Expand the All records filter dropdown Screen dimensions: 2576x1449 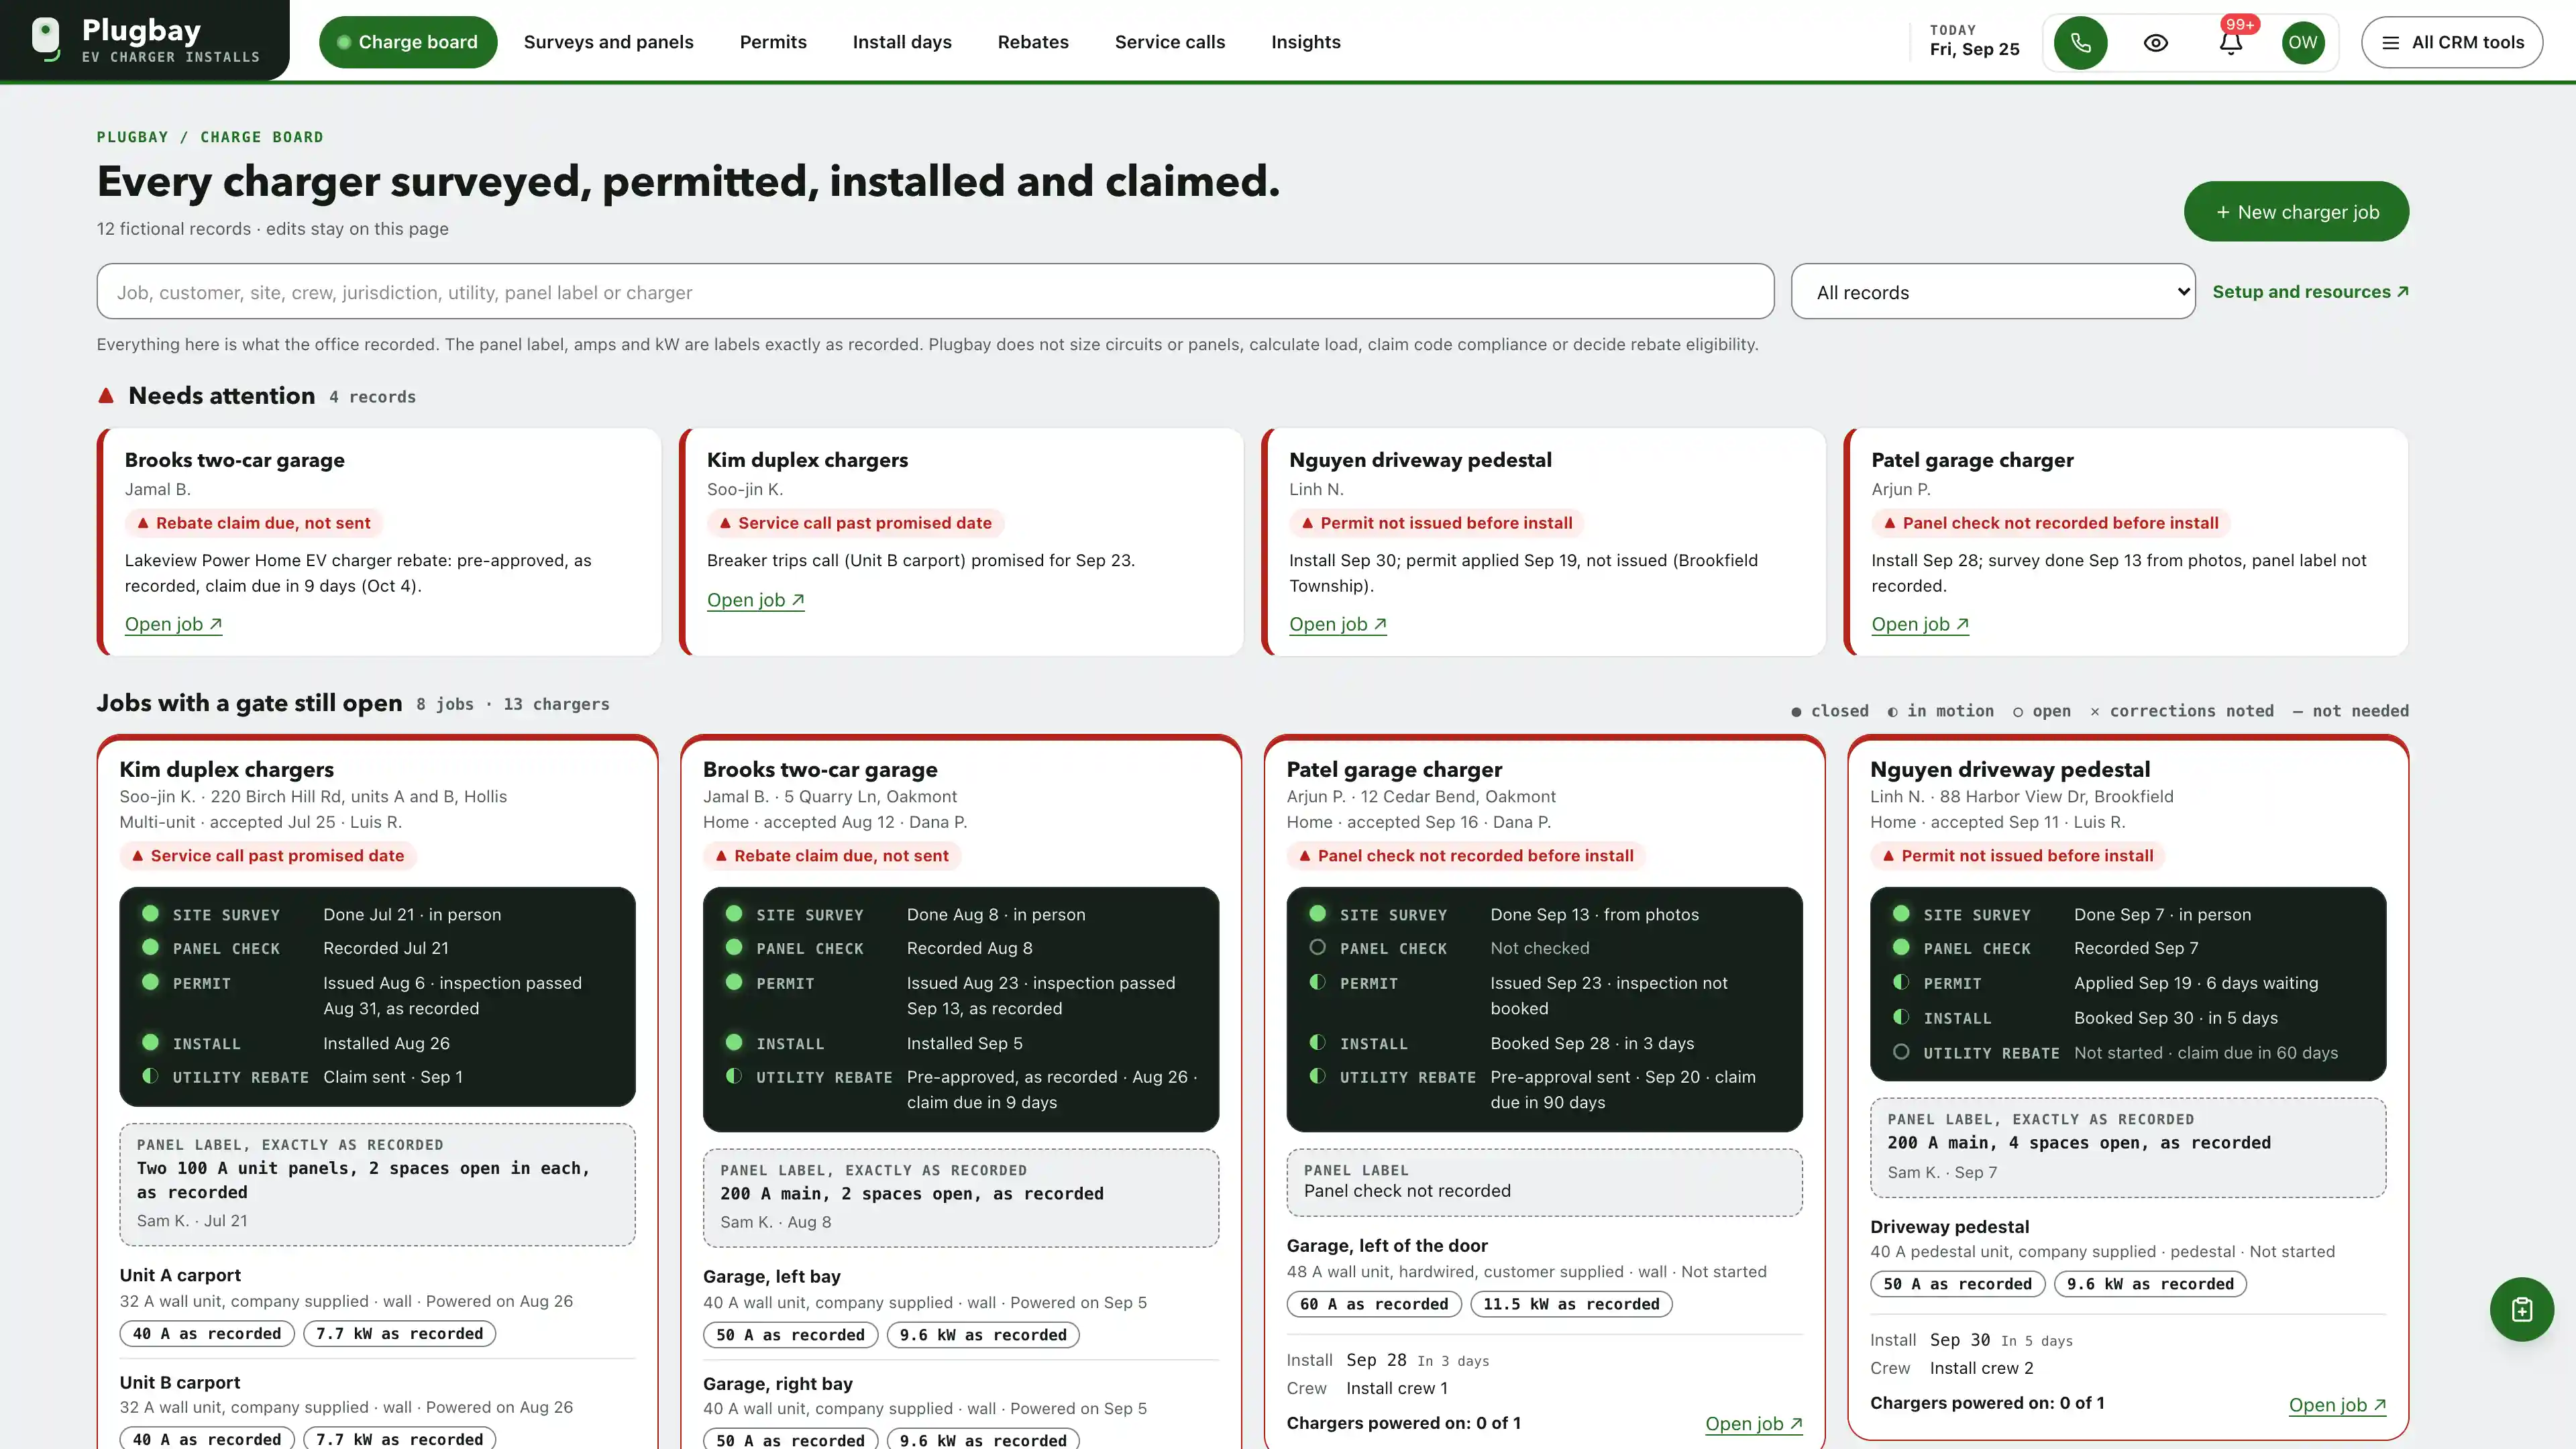tap(1993, 292)
